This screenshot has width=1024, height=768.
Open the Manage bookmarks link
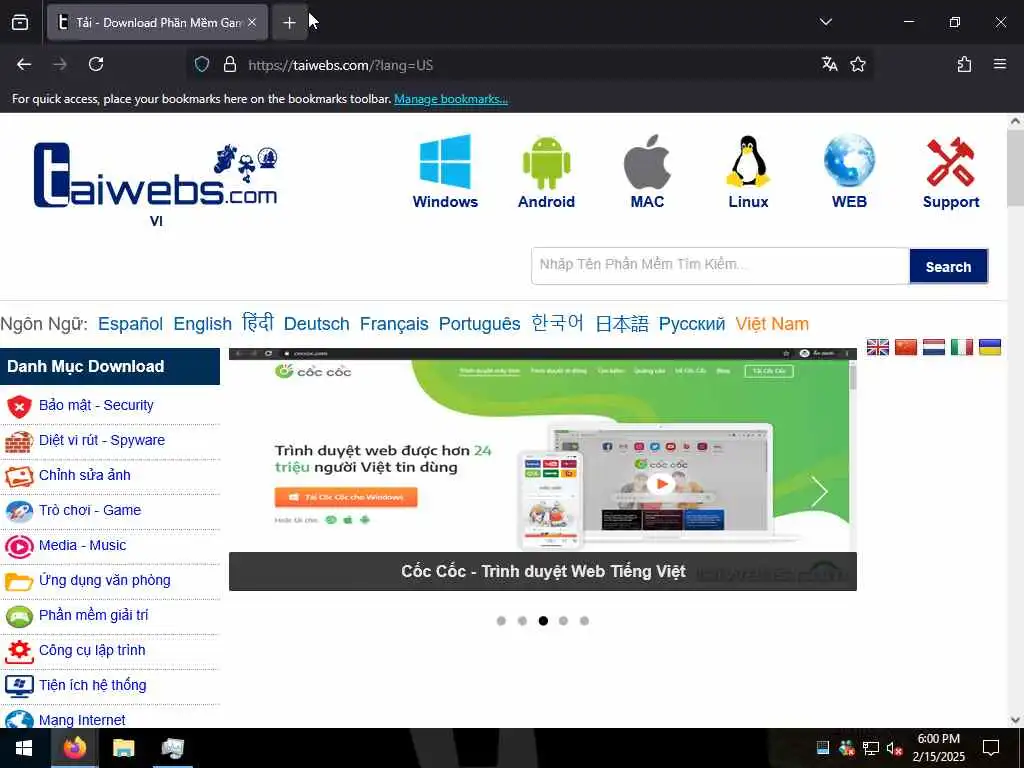pyautogui.click(x=451, y=99)
